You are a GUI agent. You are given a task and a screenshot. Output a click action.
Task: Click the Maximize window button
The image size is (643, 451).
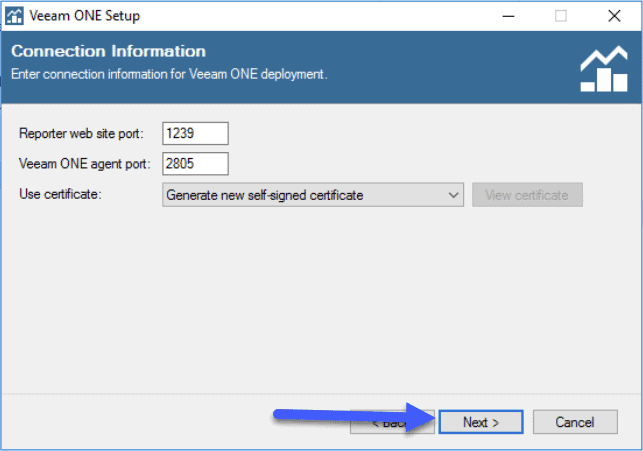[561, 16]
